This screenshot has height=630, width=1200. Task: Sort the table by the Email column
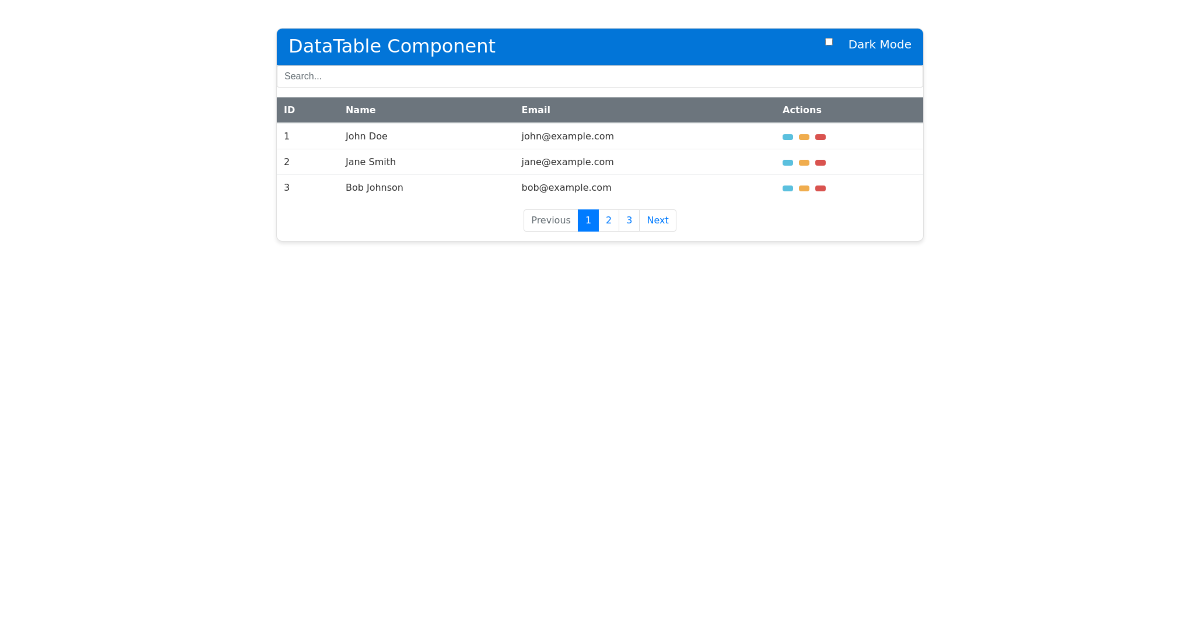[x=536, y=110]
